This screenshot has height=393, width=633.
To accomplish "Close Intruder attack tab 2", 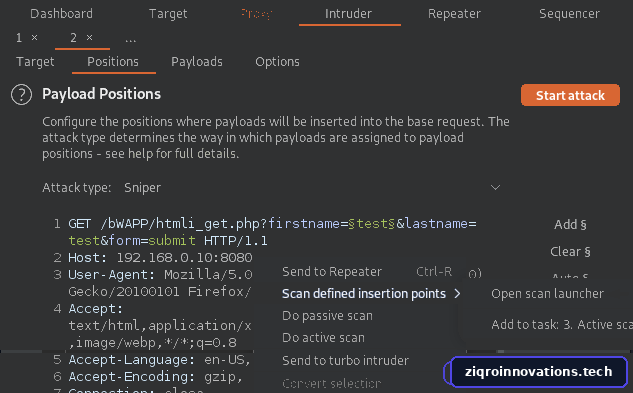I will click(x=89, y=38).
